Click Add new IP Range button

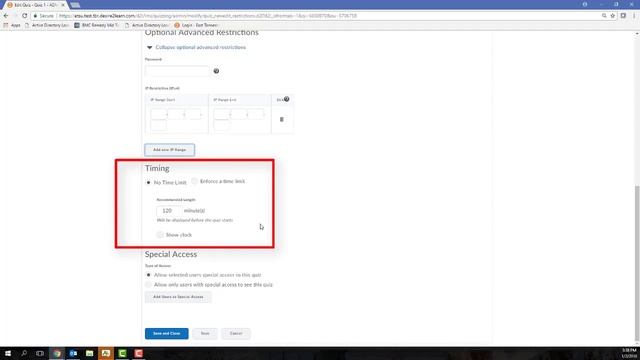point(169,150)
